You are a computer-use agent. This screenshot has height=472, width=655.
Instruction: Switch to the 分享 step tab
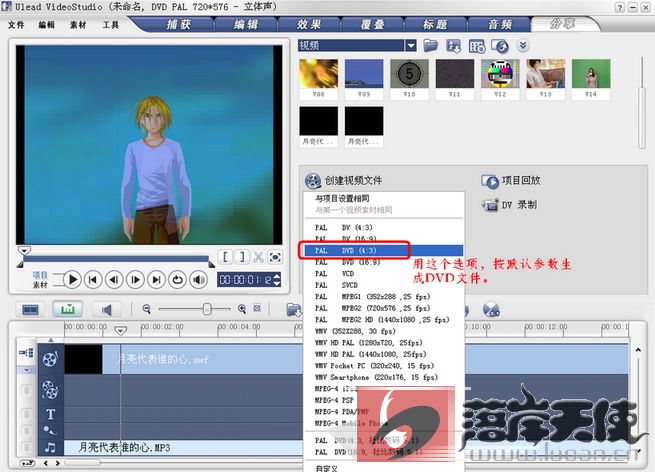point(562,24)
